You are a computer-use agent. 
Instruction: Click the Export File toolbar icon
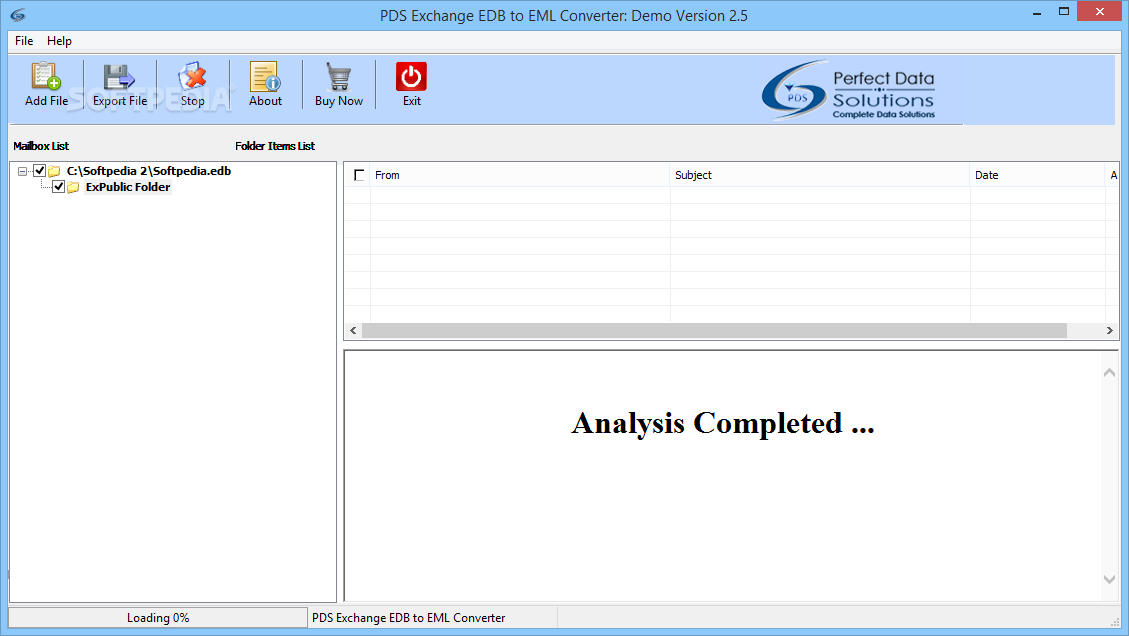pos(120,76)
